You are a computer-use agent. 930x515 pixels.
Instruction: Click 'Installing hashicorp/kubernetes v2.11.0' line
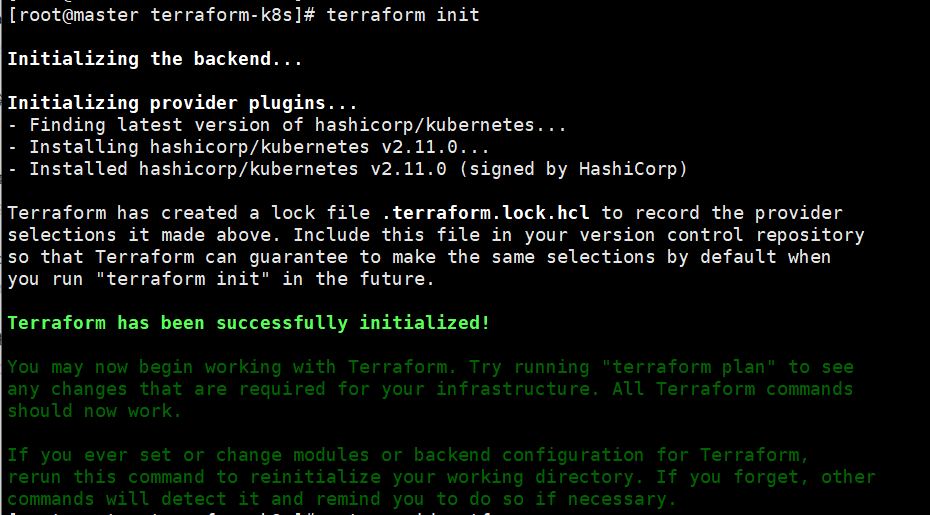click(249, 147)
